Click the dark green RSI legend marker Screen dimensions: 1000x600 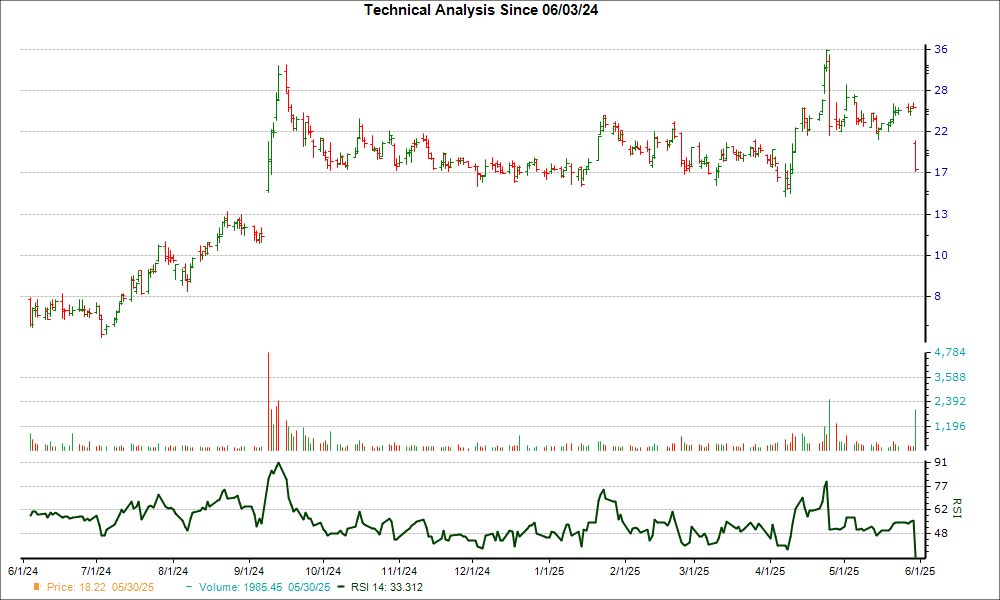tap(341, 587)
